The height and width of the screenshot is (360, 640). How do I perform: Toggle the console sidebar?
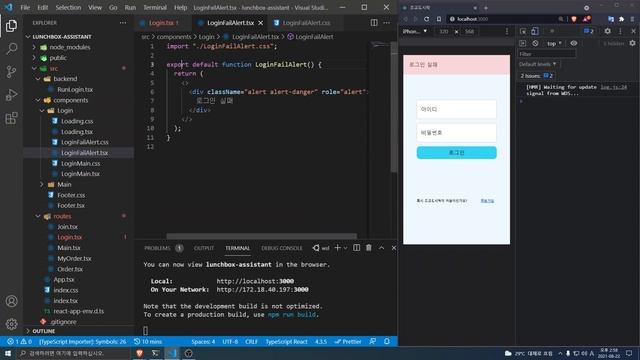(523, 43)
